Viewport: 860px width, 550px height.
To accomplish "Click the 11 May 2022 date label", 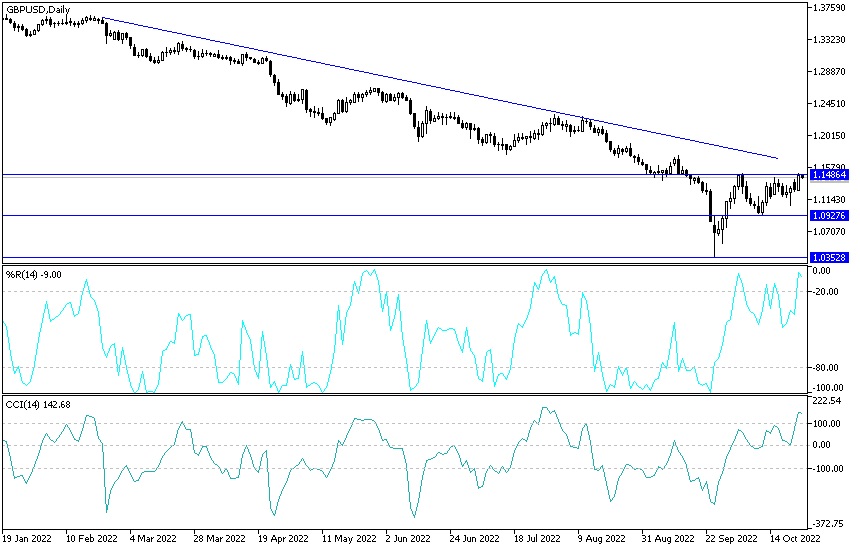I will click(x=349, y=538).
